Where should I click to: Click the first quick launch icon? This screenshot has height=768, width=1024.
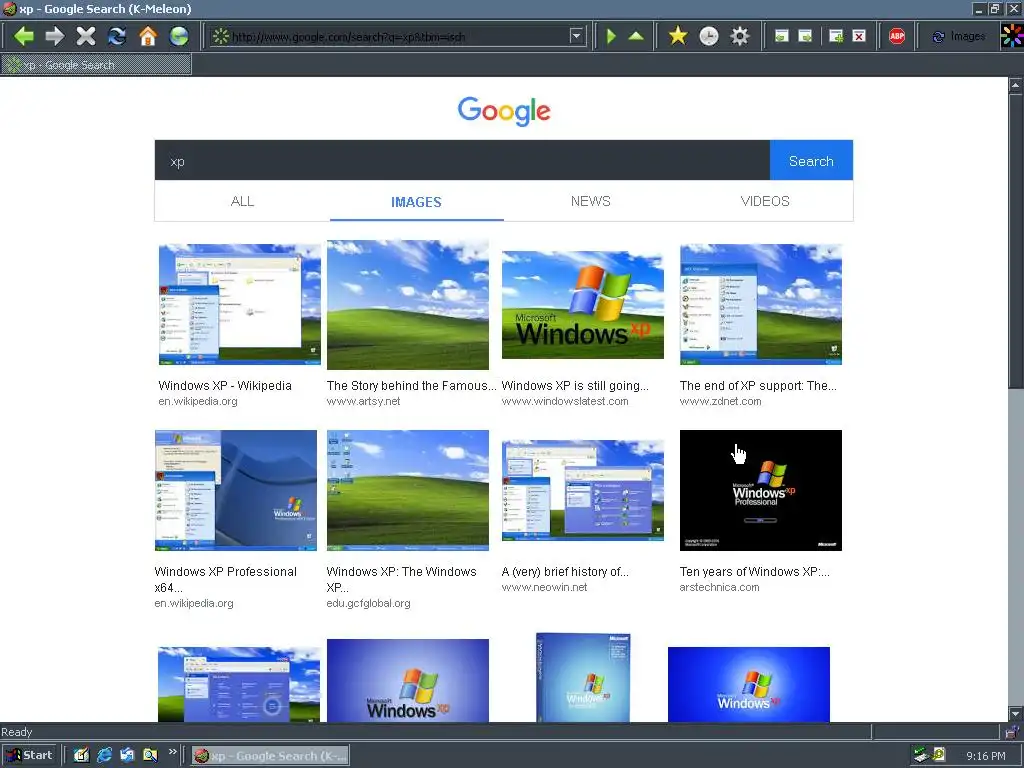81,756
